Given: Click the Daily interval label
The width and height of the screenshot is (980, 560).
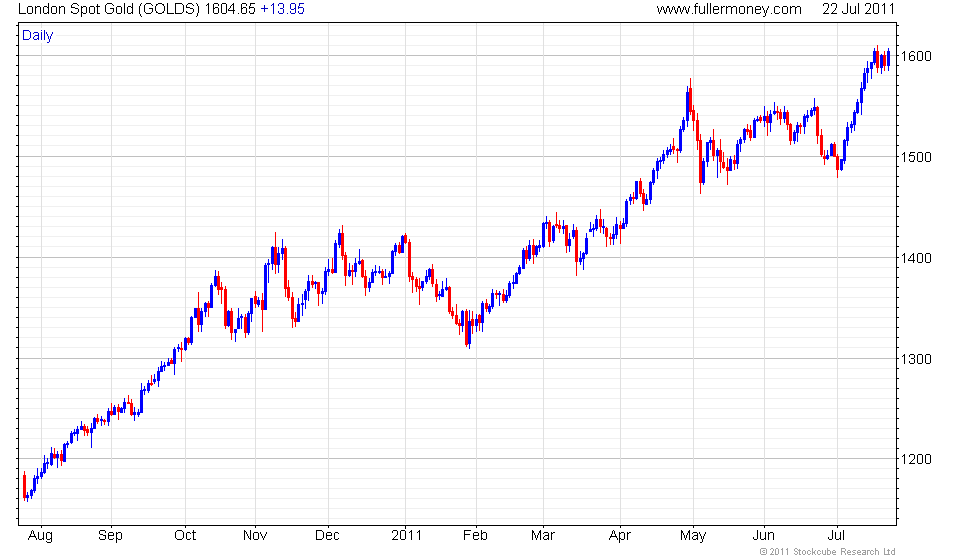Looking at the screenshot, I should click(38, 36).
